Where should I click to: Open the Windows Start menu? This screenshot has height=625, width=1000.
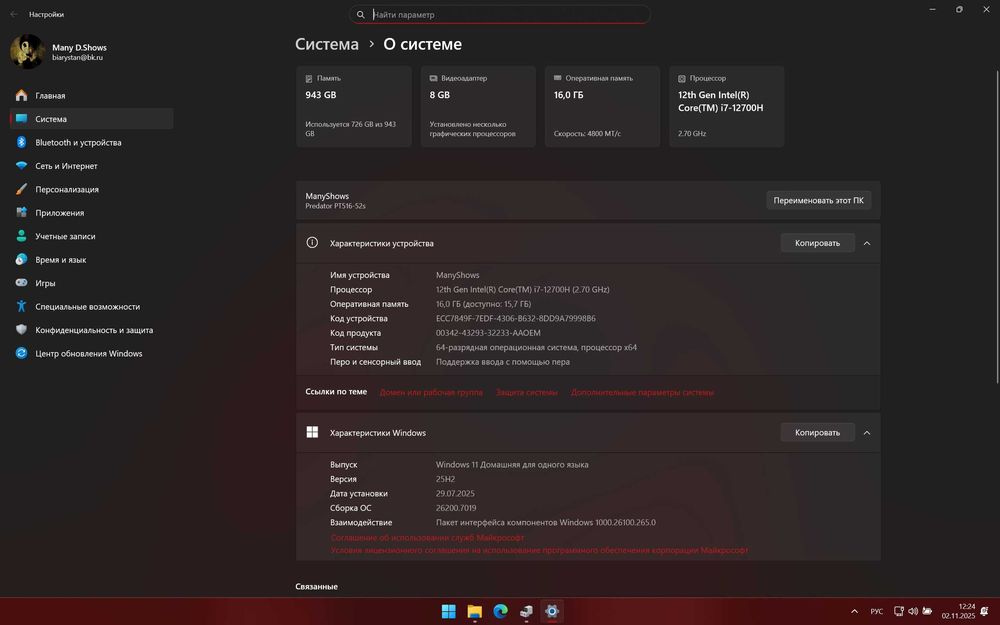tap(449, 611)
